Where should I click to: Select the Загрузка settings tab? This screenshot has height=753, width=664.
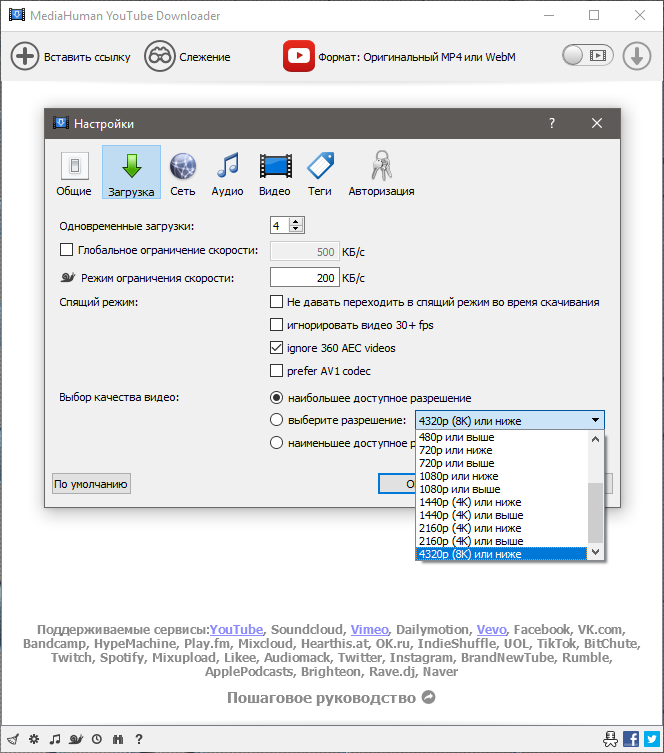coord(131,172)
